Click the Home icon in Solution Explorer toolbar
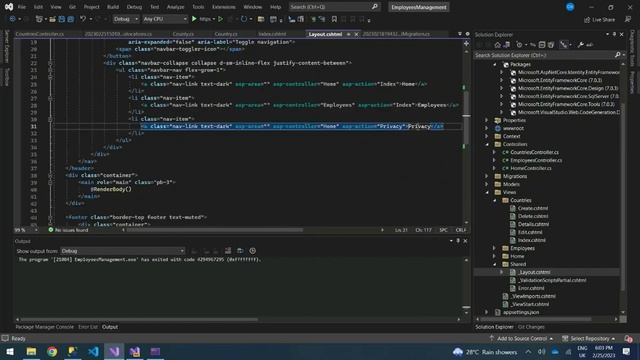 click(x=497, y=45)
